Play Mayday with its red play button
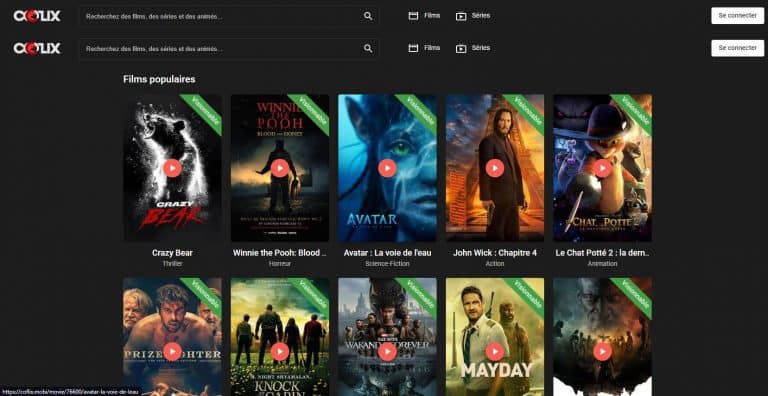The width and height of the screenshot is (768, 396). [495, 351]
